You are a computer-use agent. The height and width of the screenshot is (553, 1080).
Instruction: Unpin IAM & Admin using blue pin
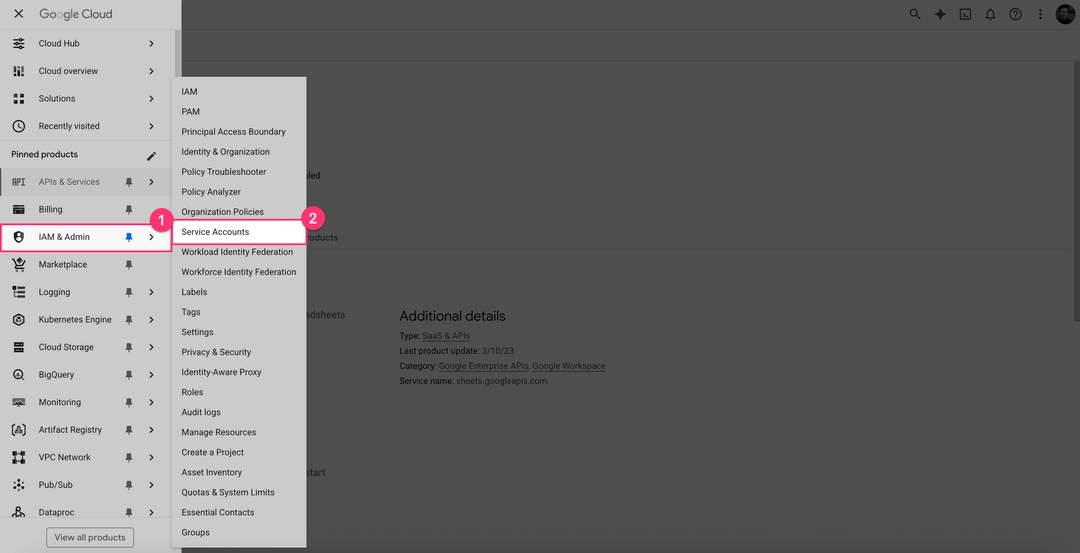coord(128,237)
